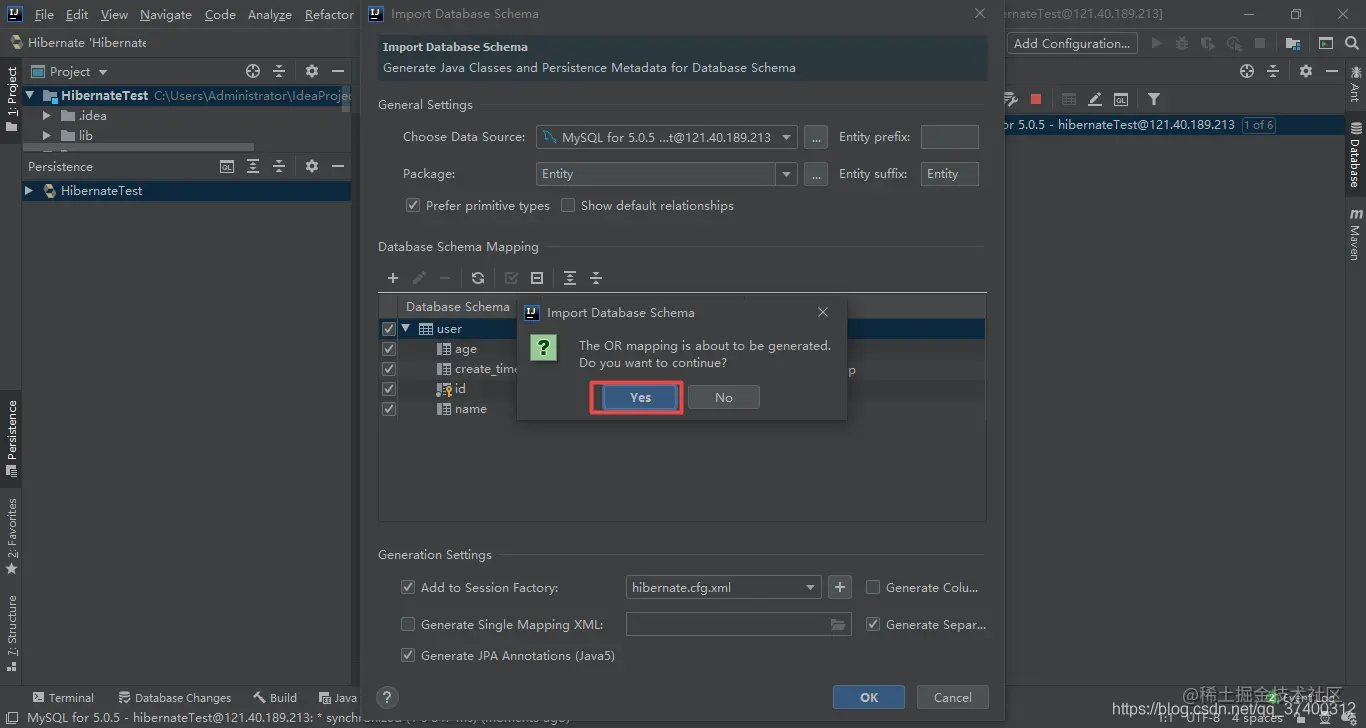Image resolution: width=1366 pixels, height=728 pixels.
Task: Expand the .idea folder
Action: click(x=46, y=116)
